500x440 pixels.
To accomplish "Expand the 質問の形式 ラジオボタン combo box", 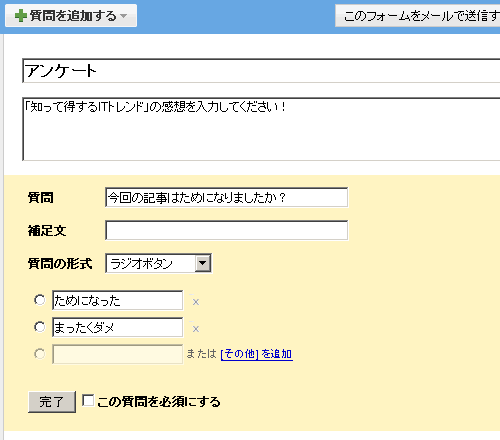I will point(158,263).
